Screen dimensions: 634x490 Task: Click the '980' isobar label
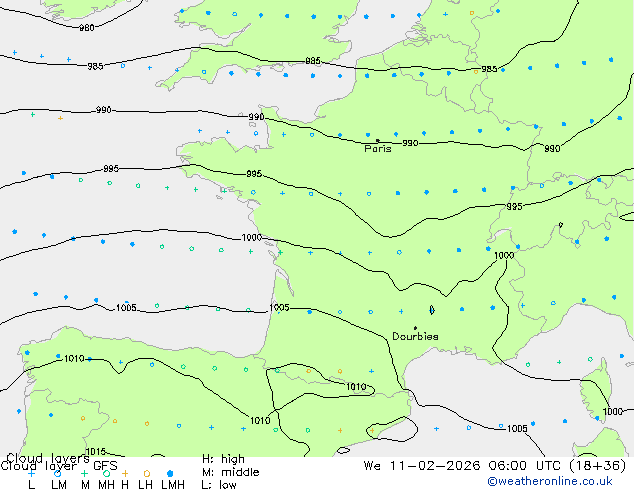(x=87, y=27)
